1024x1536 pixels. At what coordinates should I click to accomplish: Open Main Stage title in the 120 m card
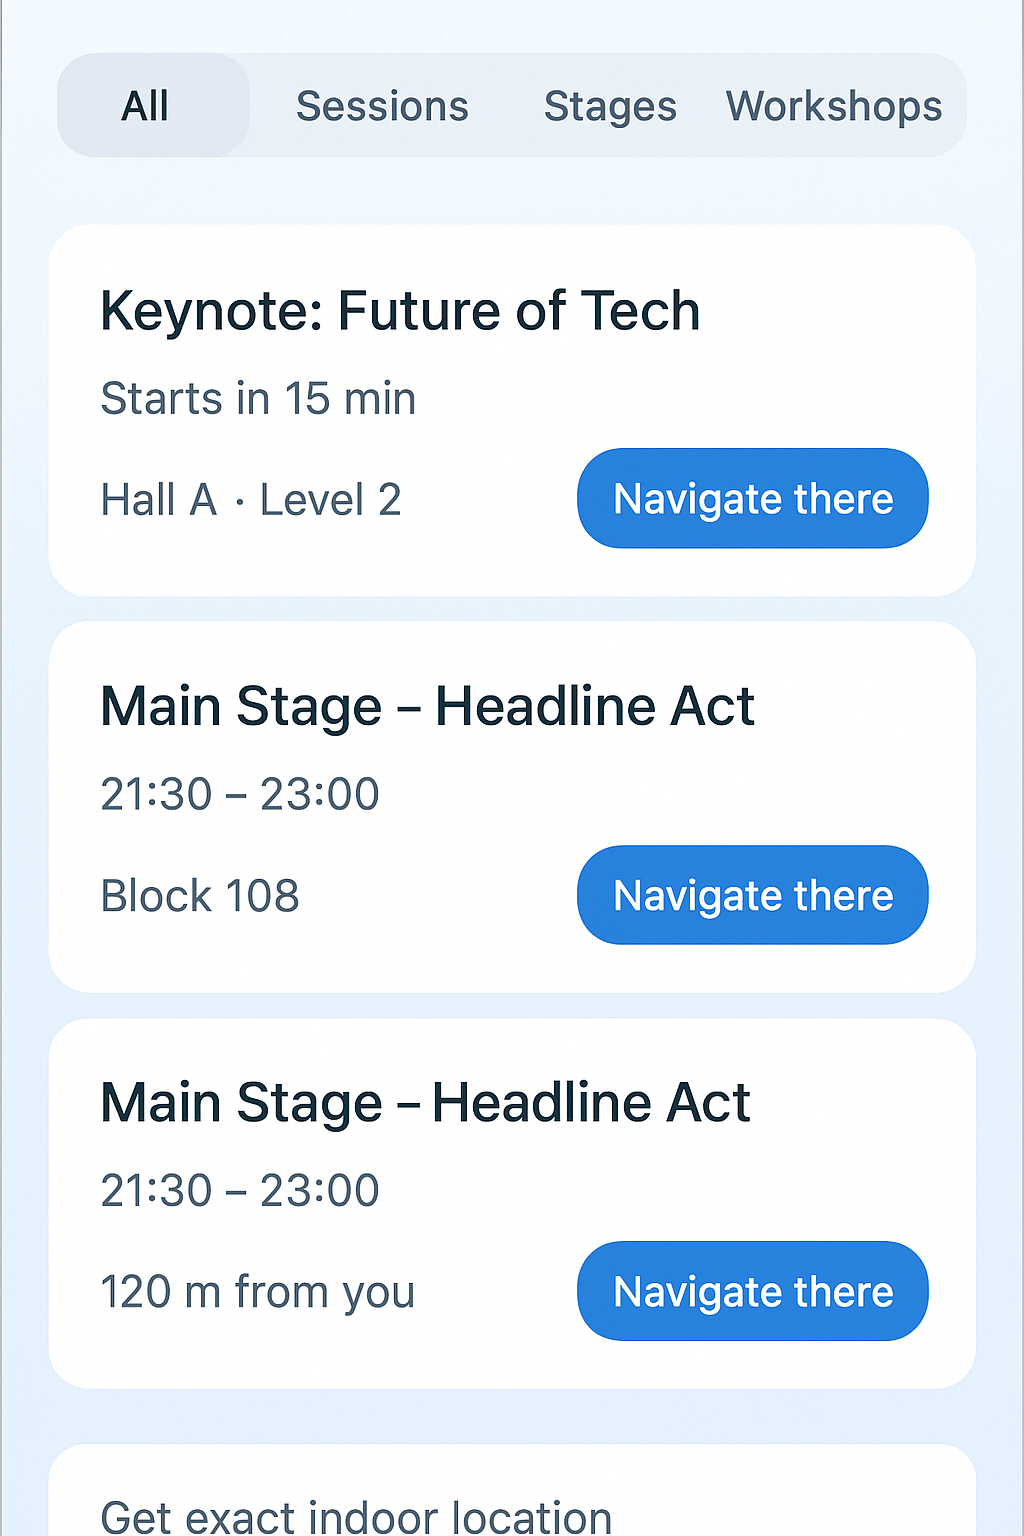coord(425,1103)
